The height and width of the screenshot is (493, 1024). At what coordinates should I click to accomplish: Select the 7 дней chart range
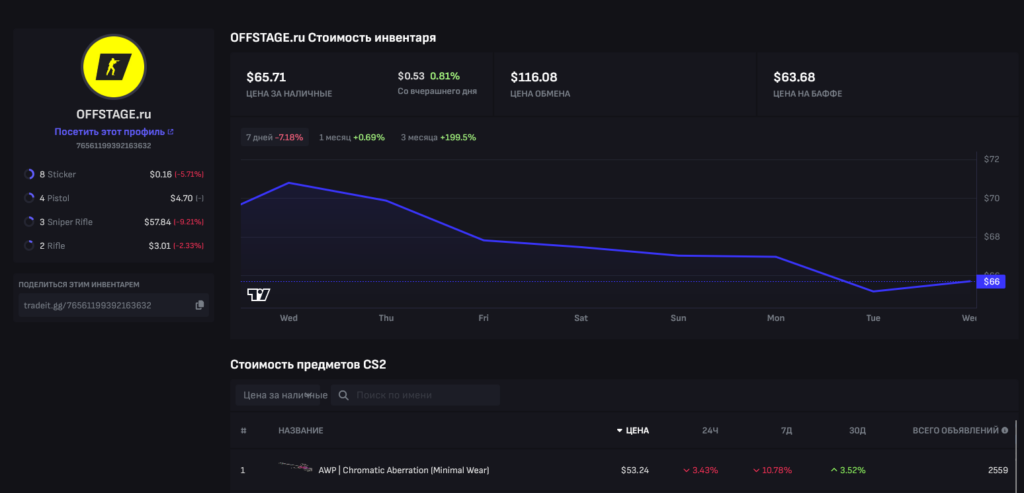point(273,137)
